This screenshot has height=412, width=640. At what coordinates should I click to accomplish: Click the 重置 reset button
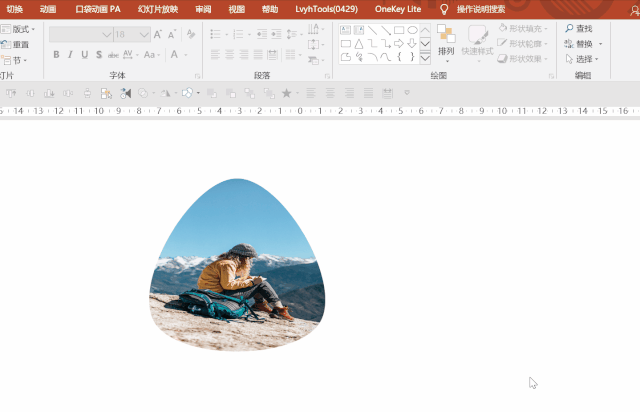(15, 45)
